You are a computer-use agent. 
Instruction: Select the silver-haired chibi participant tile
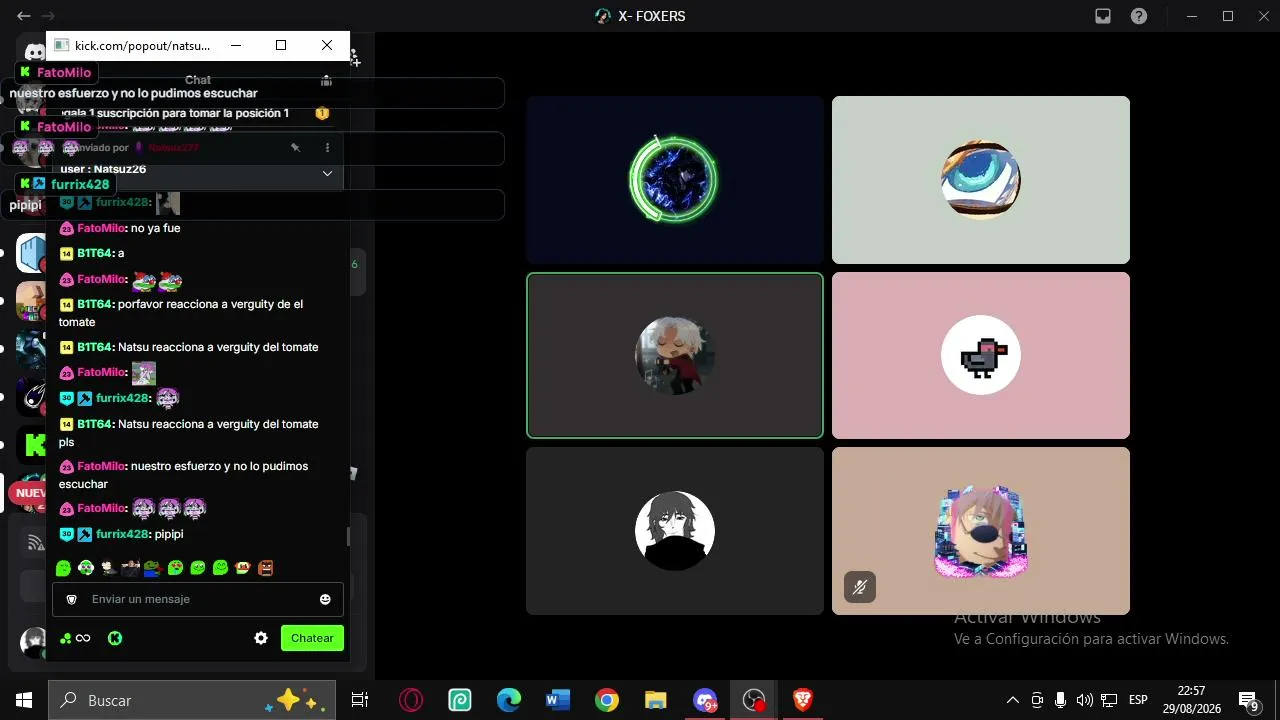675,355
